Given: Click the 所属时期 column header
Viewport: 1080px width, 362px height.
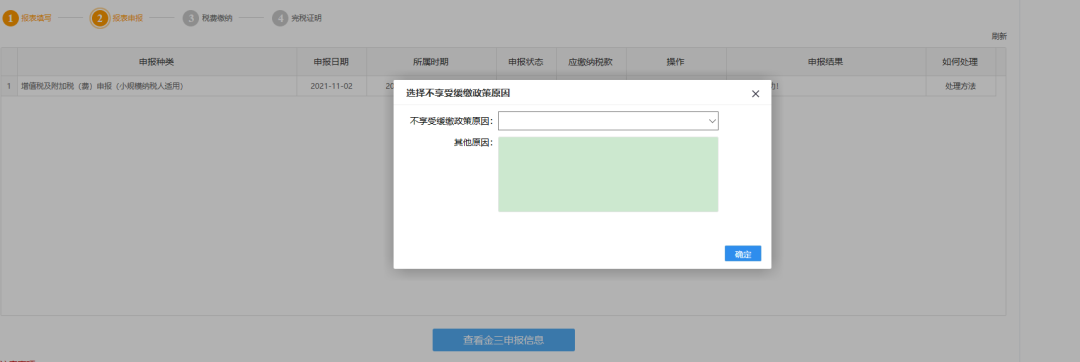Looking at the screenshot, I should (x=431, y=62).
